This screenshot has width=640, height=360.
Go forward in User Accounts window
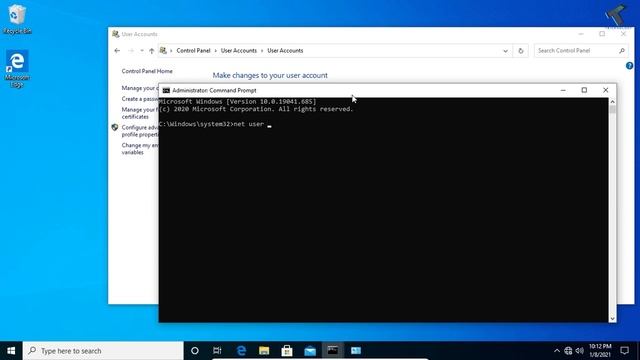point(131,51)
